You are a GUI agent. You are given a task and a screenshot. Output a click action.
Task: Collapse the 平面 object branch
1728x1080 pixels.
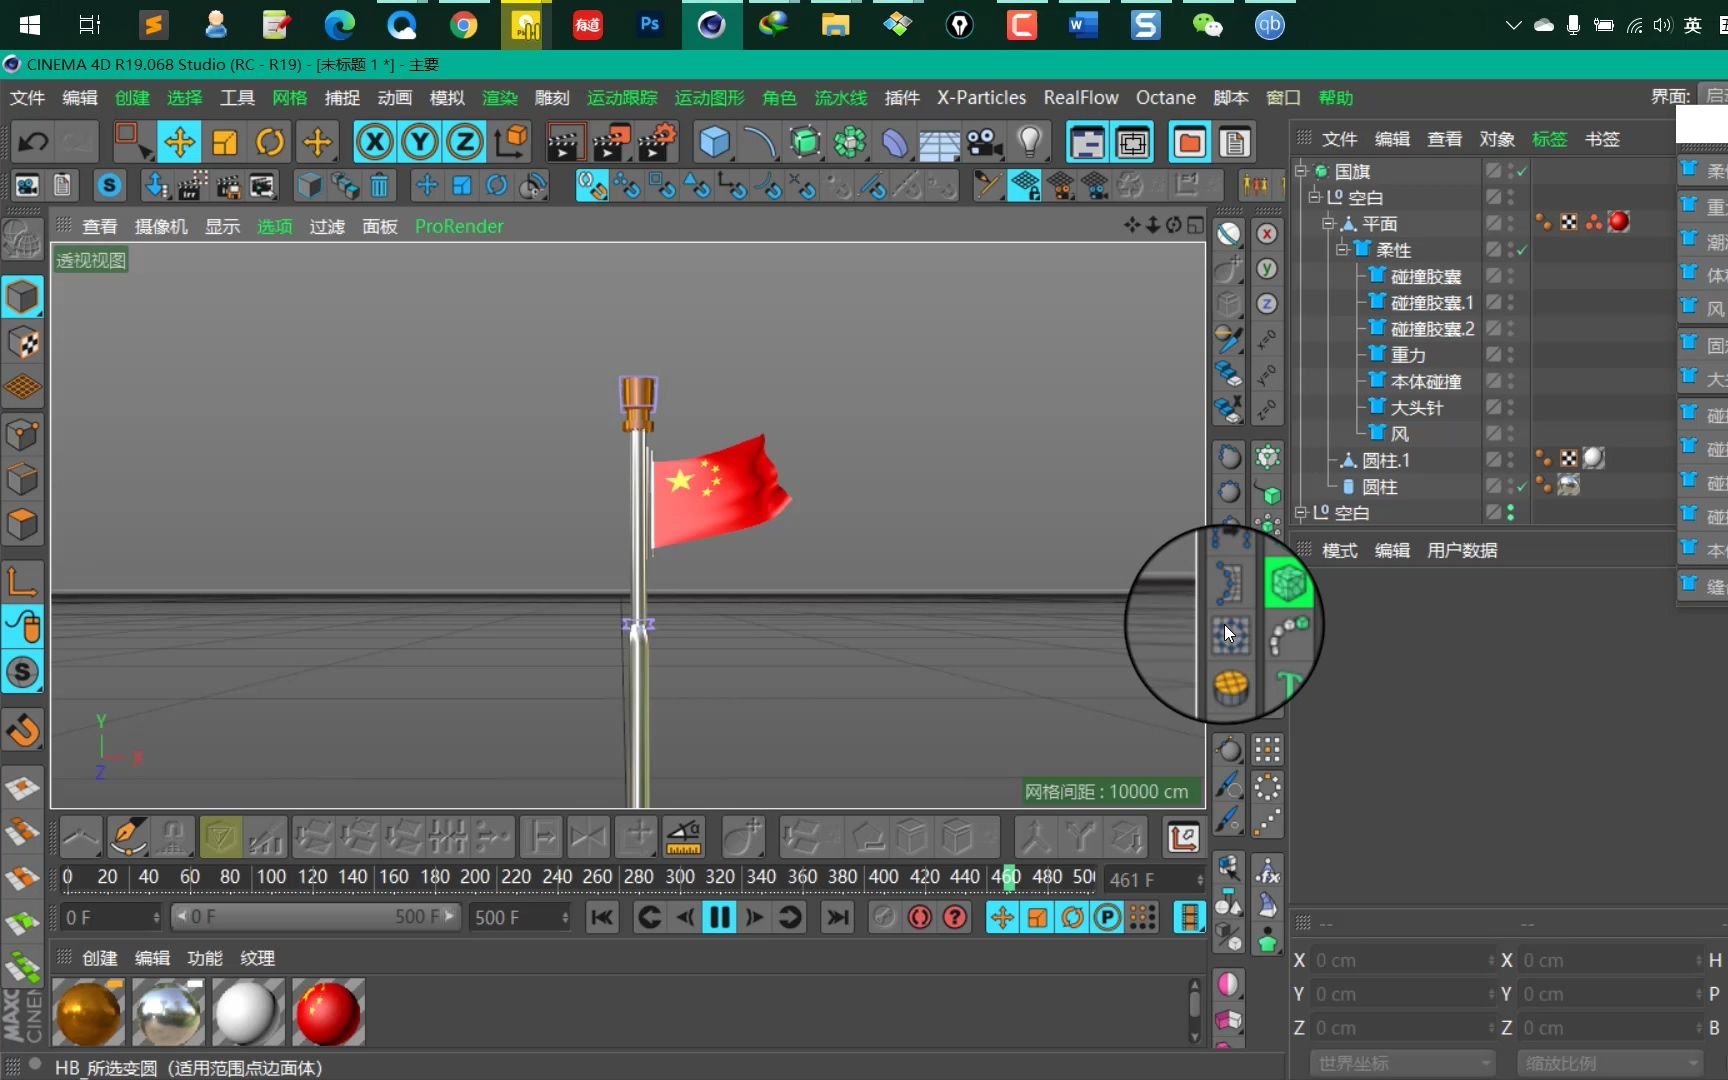click(x=1328, y=223)
